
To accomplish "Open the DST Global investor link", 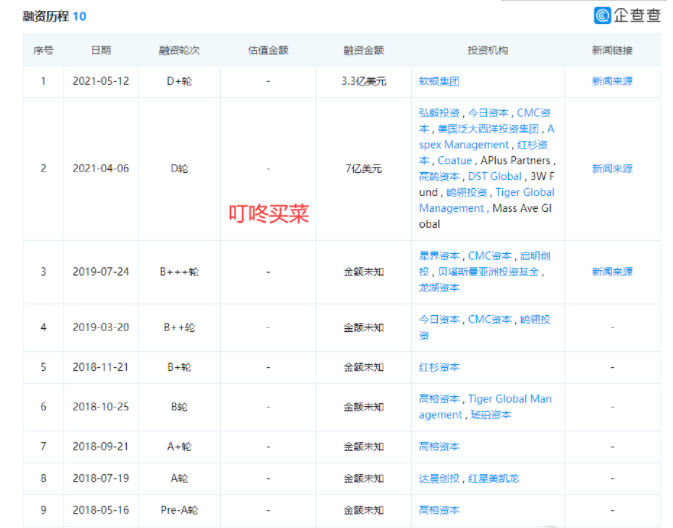I will pyautogui.click(x=495, y=176).
